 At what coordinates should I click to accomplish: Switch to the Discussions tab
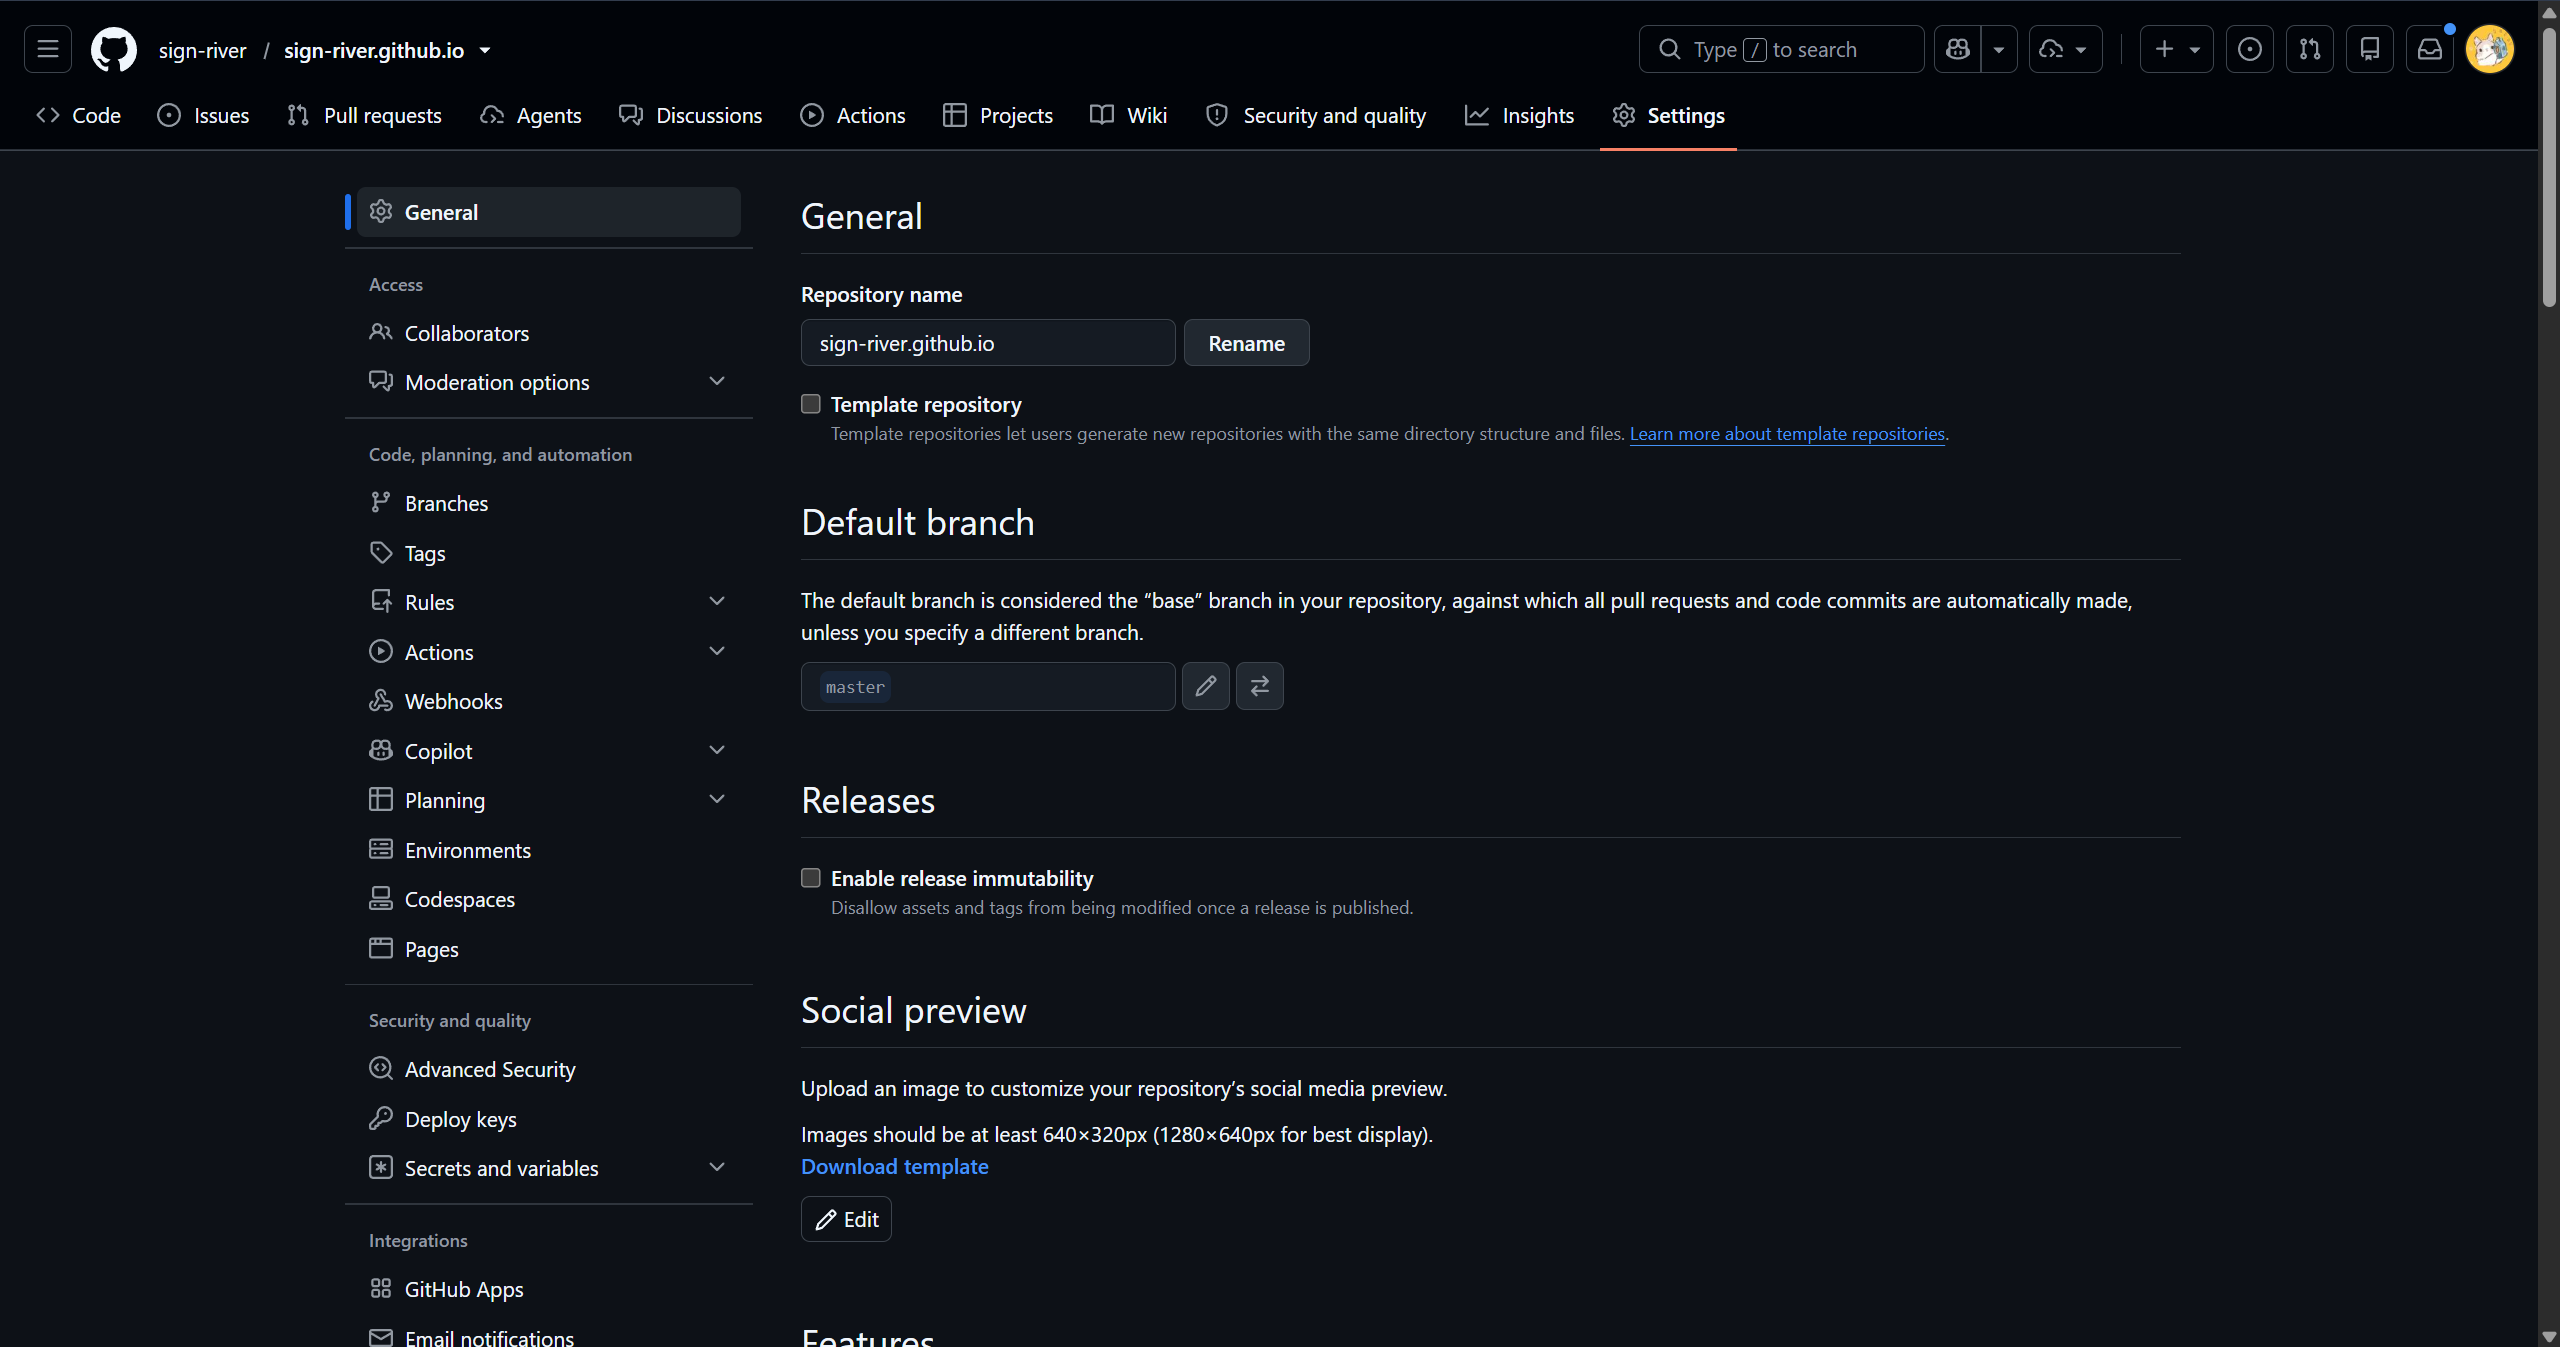tap(690, 115)
